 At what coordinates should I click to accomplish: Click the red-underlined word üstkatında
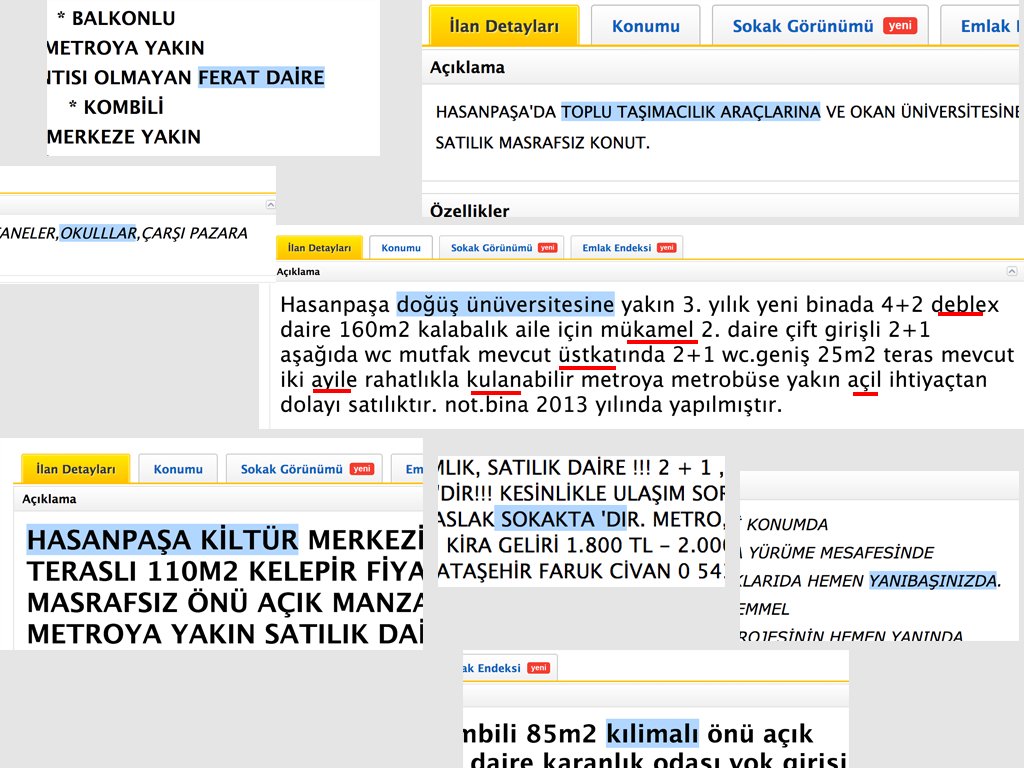(612, 355)
